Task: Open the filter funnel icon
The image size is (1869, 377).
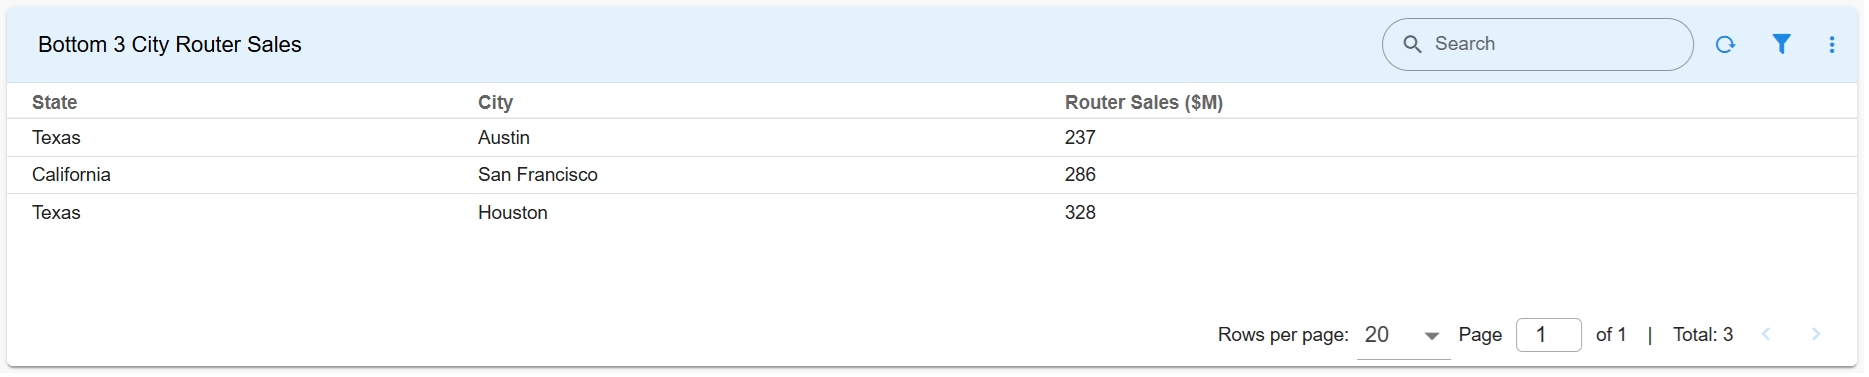Action: coord(1781,44)
